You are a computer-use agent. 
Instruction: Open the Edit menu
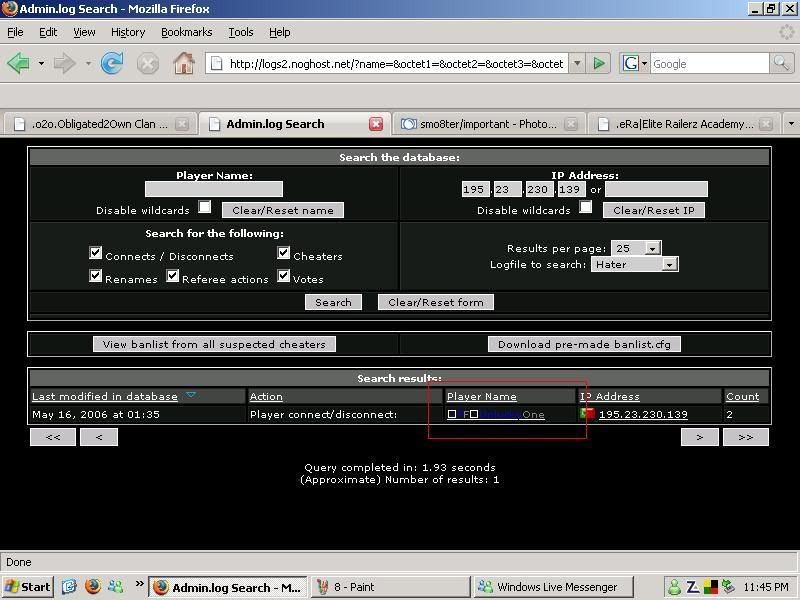48,32
